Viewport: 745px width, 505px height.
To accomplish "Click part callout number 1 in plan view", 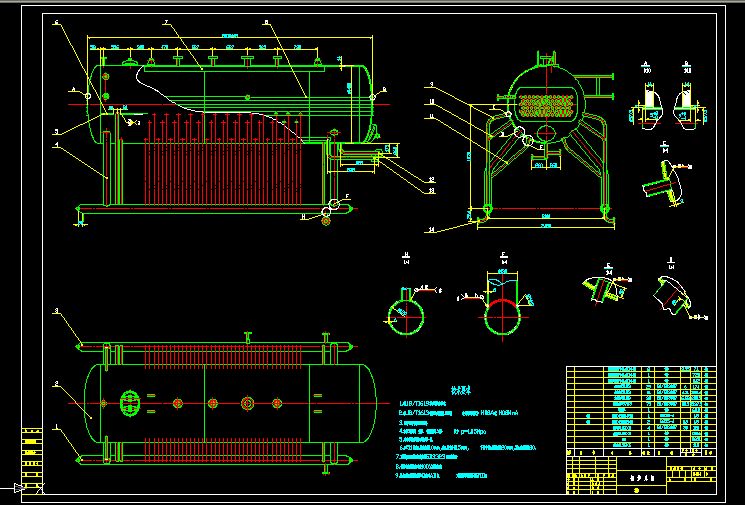I will pos(58,427).
